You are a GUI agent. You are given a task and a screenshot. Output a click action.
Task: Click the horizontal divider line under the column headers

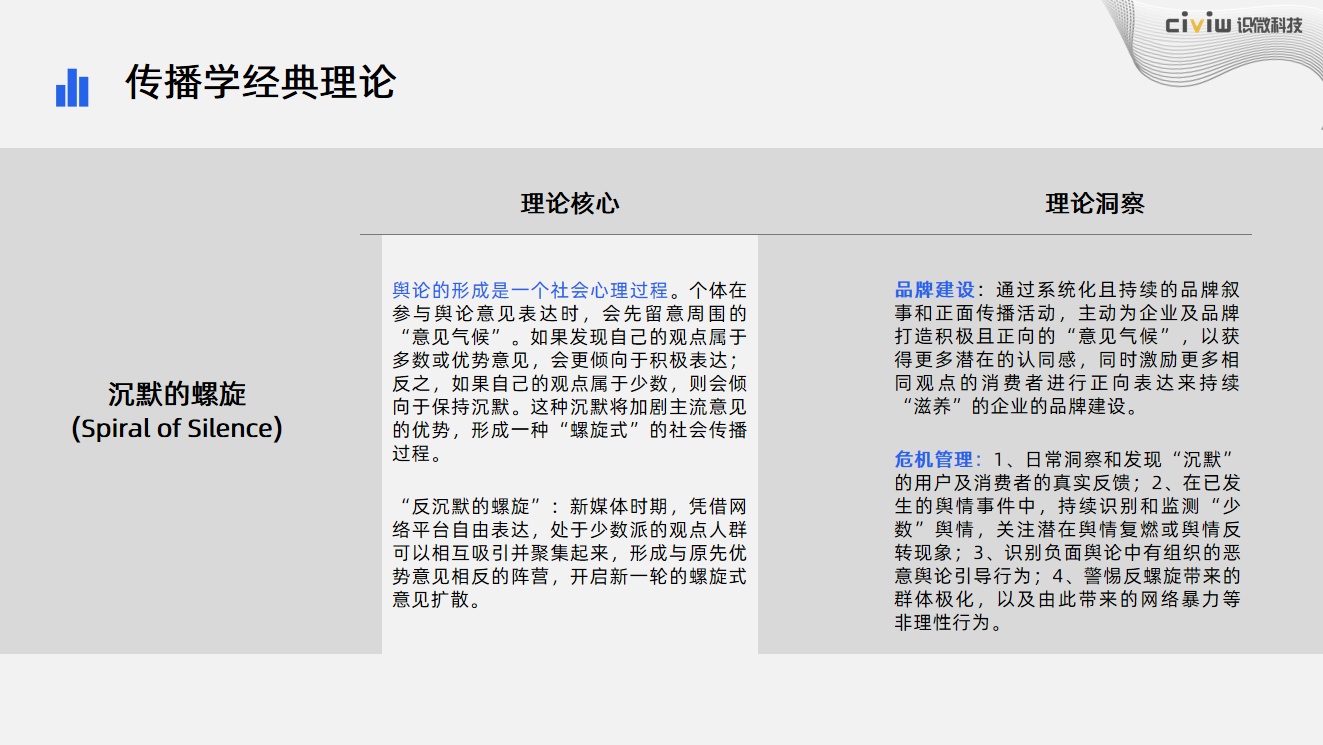[805, 235]
